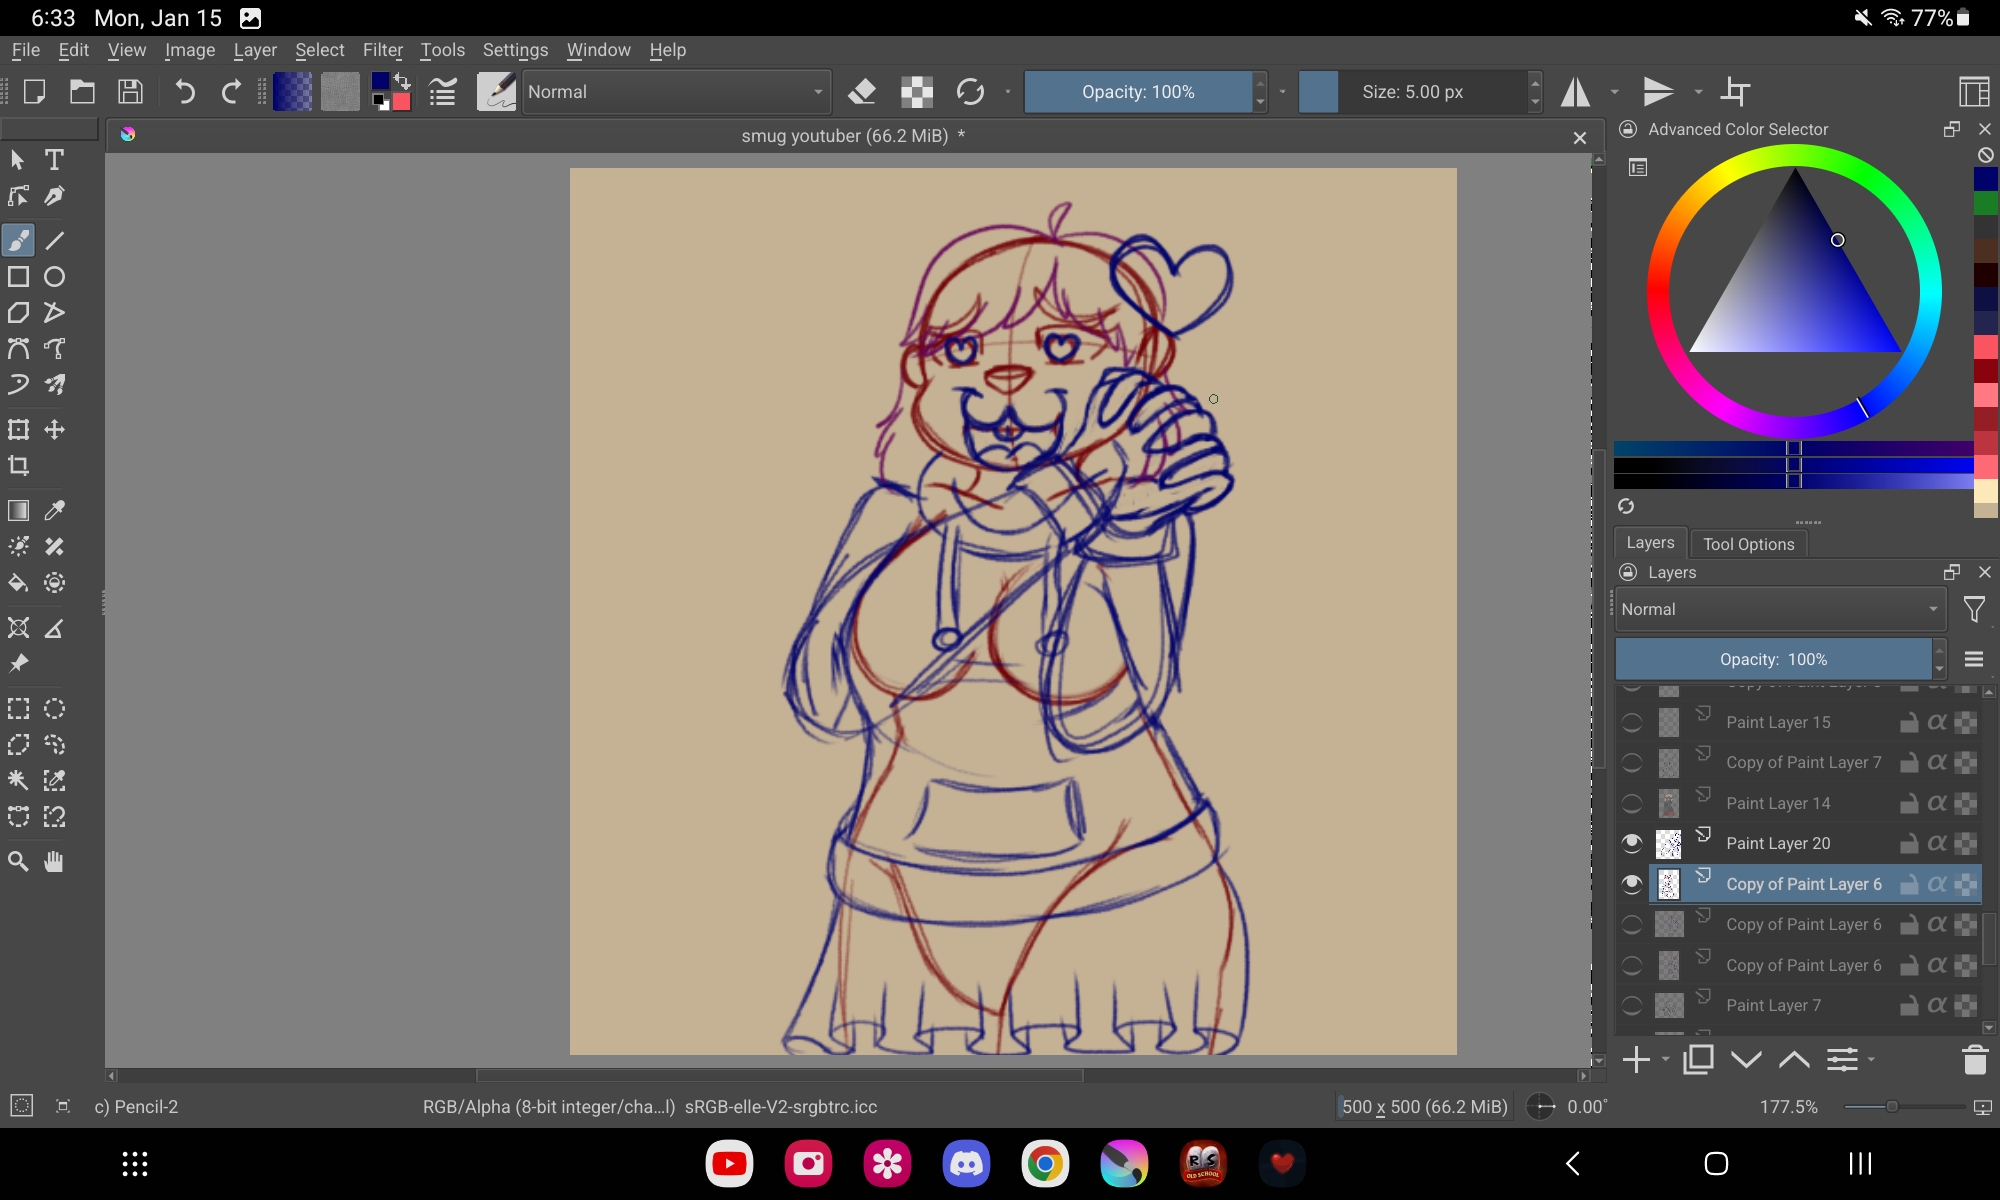Toggle eraser mode in toolbar

(862, 92)
